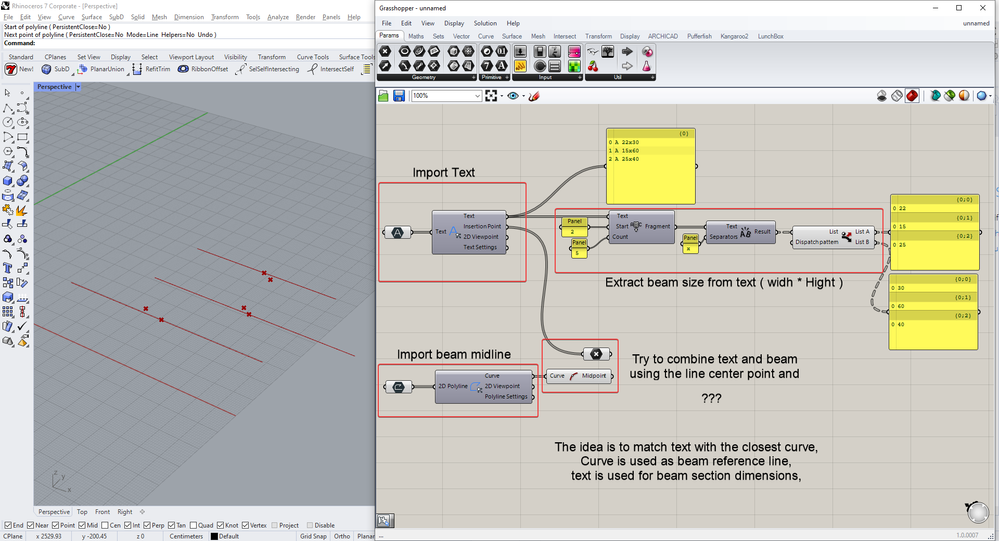Click the Grasshopper open file icon
999x541 pixels.
384,96
